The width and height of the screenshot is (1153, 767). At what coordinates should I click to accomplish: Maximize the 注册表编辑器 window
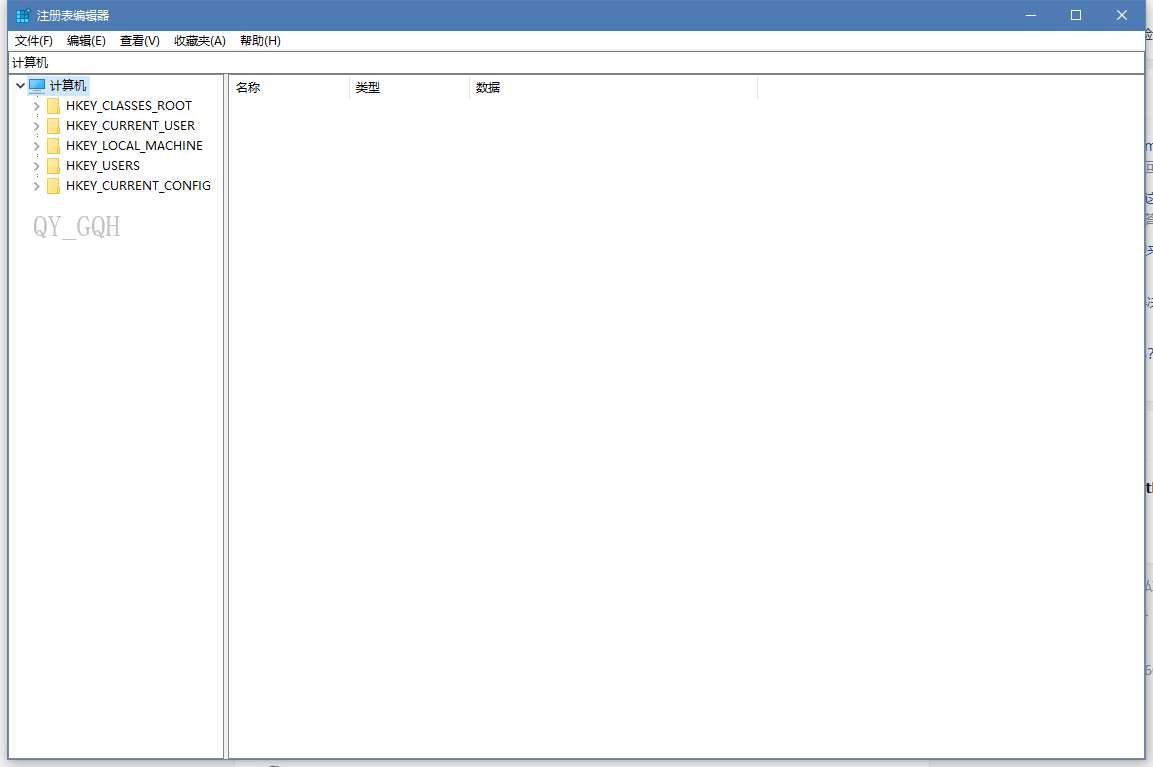coord(1076,15)
